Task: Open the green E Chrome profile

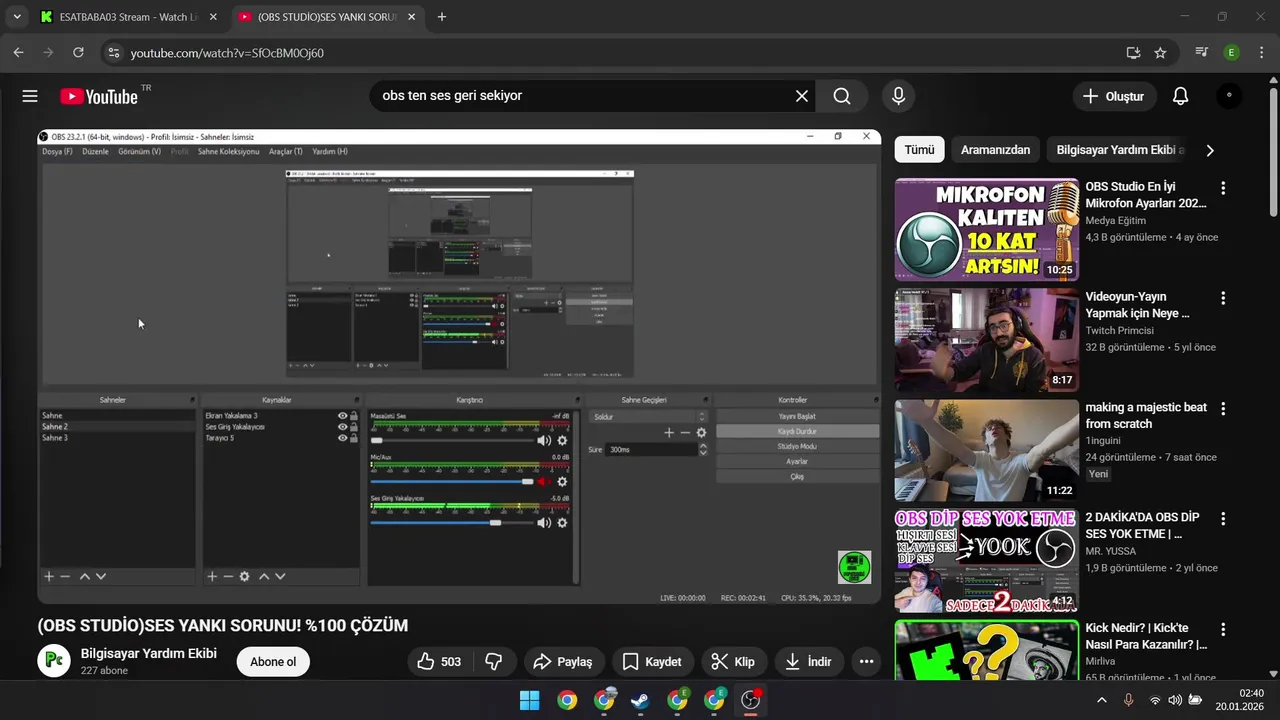Action: 1232,53
